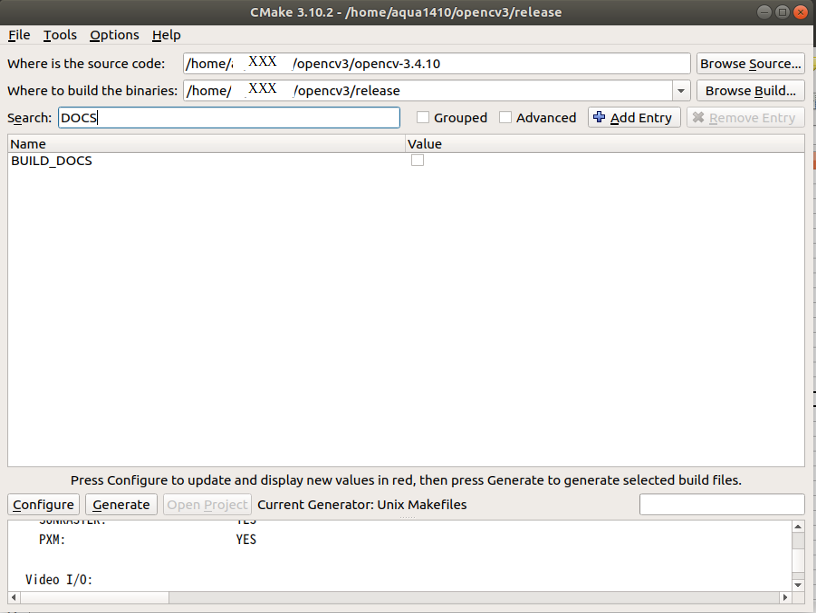The height and width of the screenshot is (613, 816).
Task: Click the Add Entry button
Action: [x=634, y=118]
